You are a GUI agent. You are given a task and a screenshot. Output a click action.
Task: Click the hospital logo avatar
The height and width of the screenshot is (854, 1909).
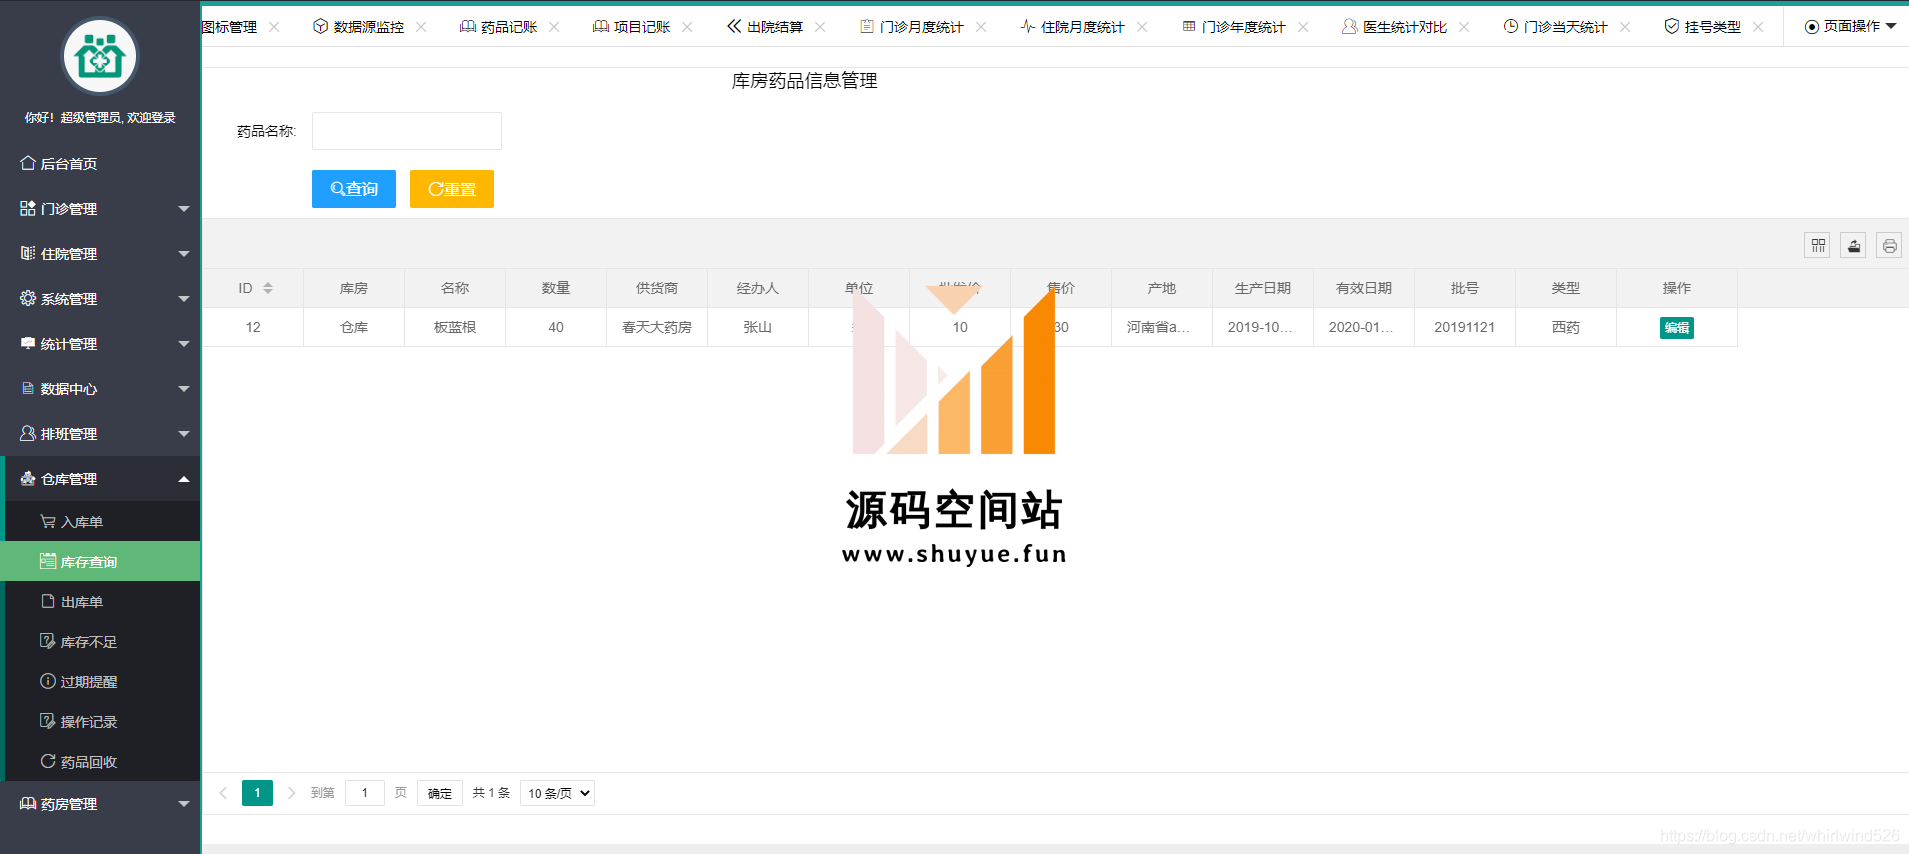coord(100,57)
